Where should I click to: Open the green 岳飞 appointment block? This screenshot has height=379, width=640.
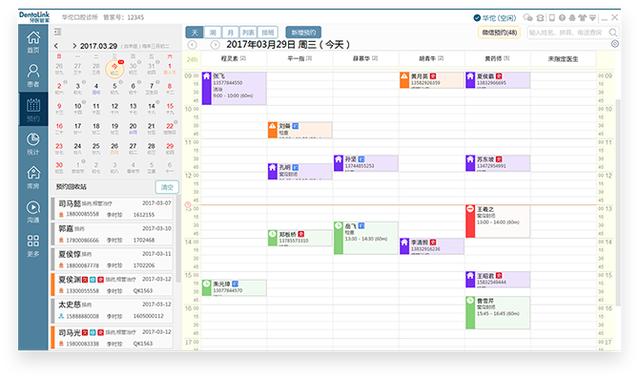(366, 238)
